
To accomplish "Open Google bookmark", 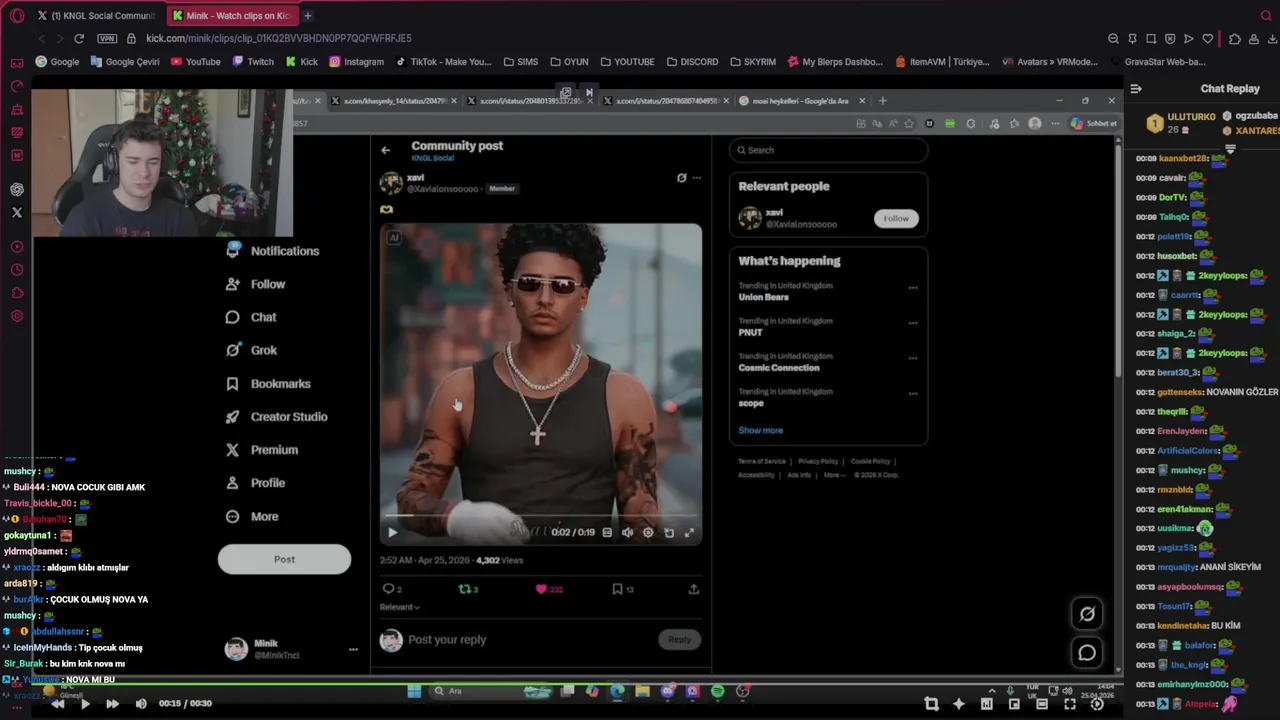I will pyautogui.click(x=57, y=61).
